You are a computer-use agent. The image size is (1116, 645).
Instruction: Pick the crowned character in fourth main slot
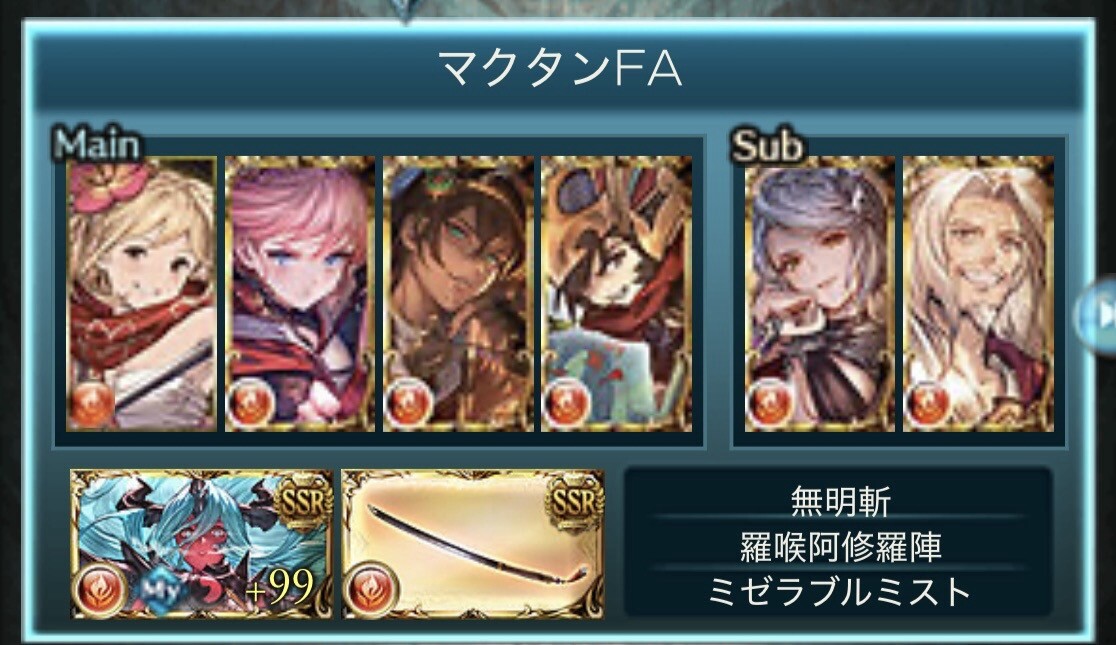point(616,294)
